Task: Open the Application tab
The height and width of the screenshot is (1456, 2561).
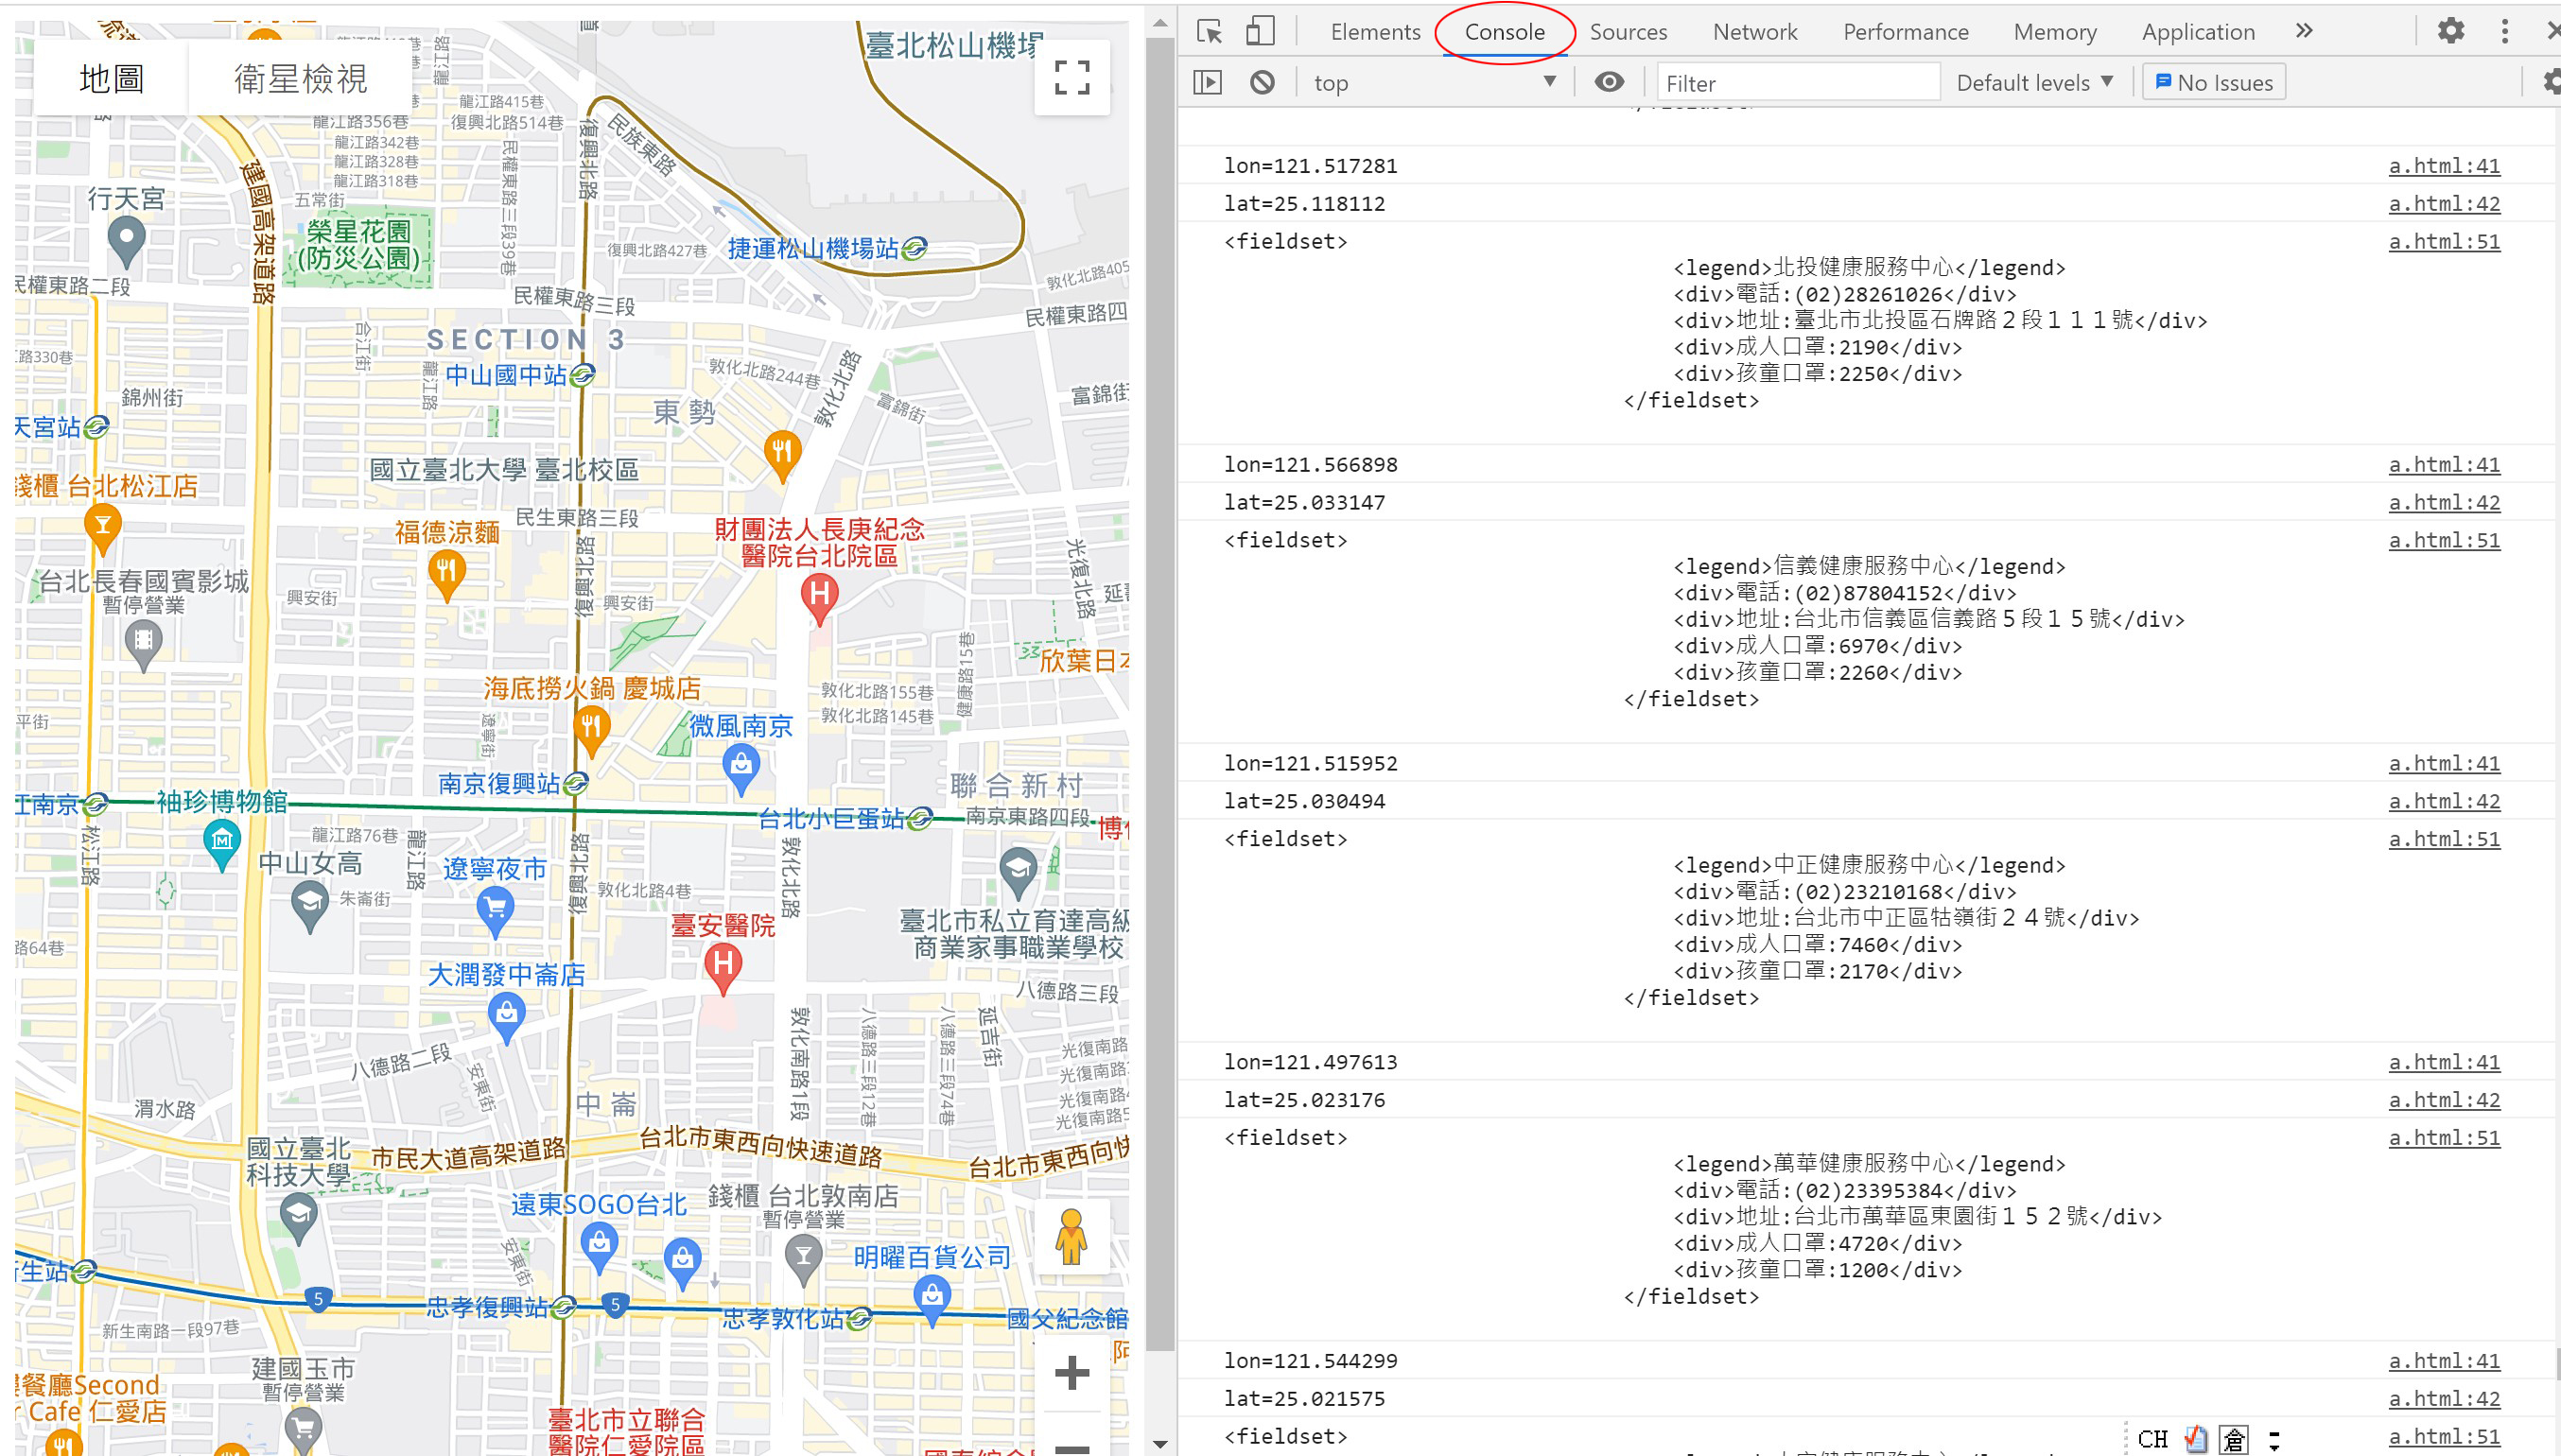Action: point(2198,32)
